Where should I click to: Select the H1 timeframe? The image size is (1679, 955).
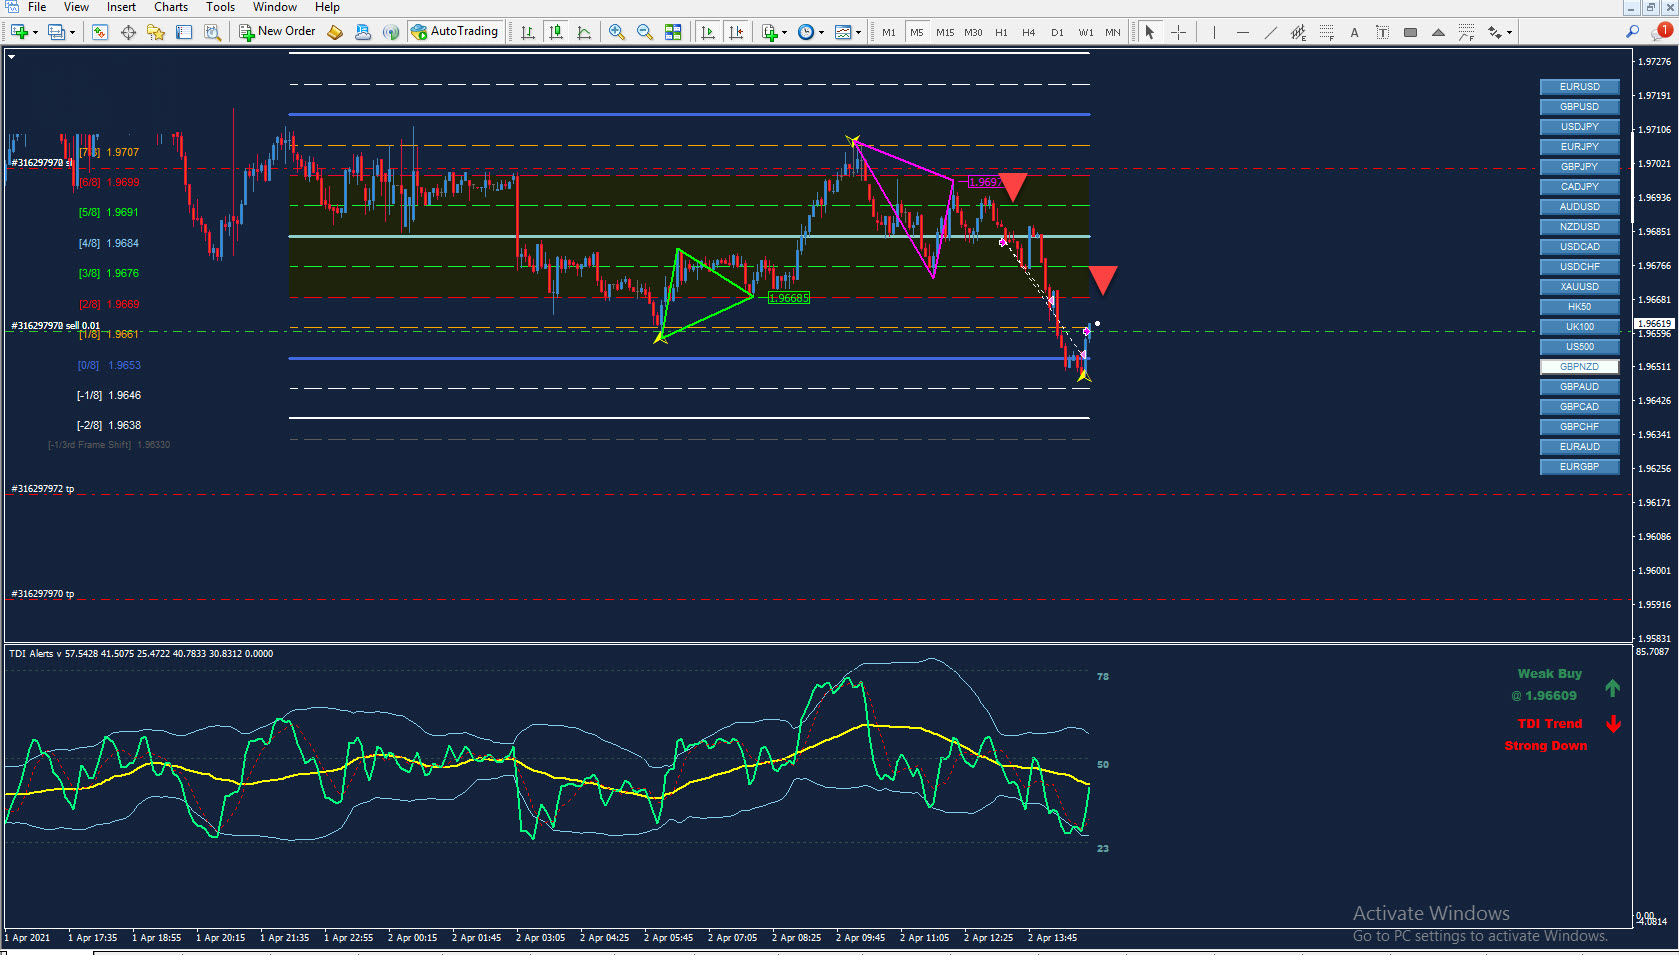coord(1001,32)
